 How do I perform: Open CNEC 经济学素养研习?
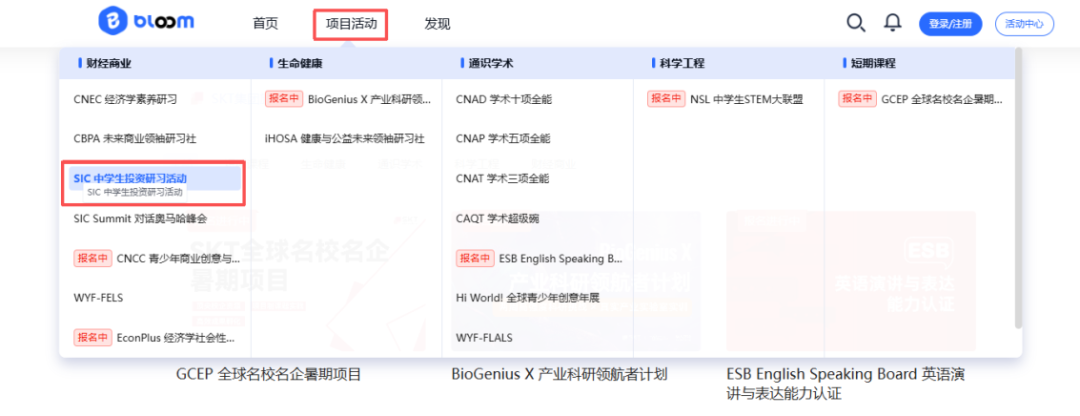125,99
